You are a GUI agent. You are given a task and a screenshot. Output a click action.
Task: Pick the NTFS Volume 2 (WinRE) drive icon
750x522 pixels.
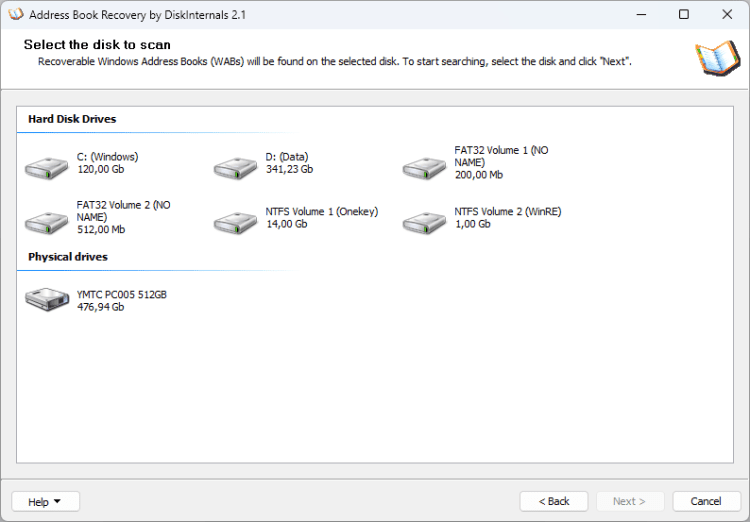pyautogui.click(x=424, y=222)
